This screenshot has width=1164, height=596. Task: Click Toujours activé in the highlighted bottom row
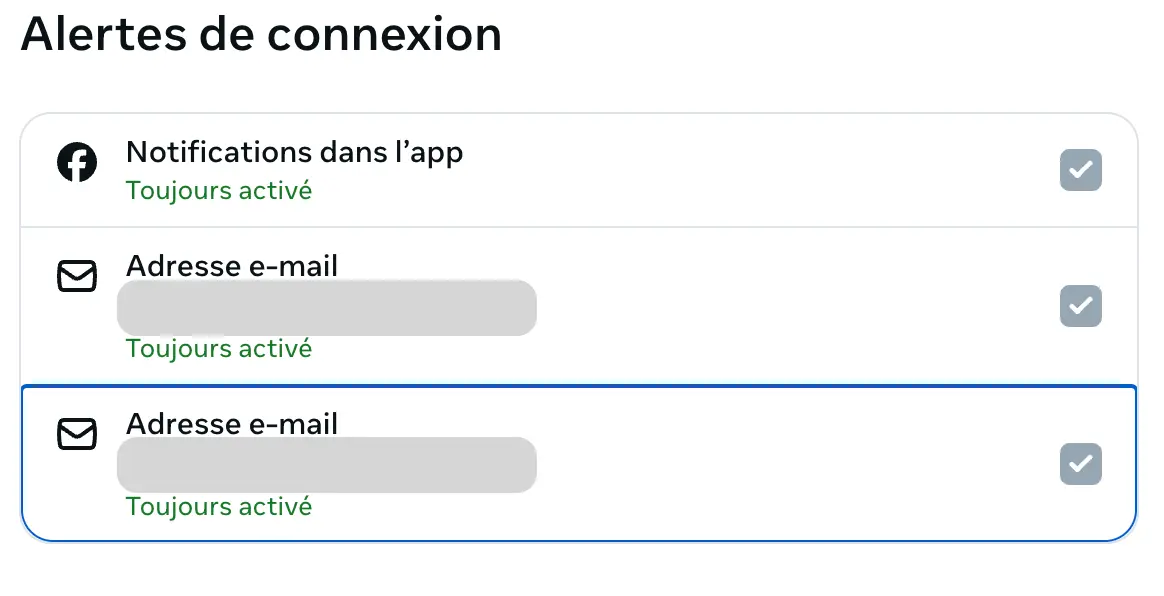click(219, 506)
